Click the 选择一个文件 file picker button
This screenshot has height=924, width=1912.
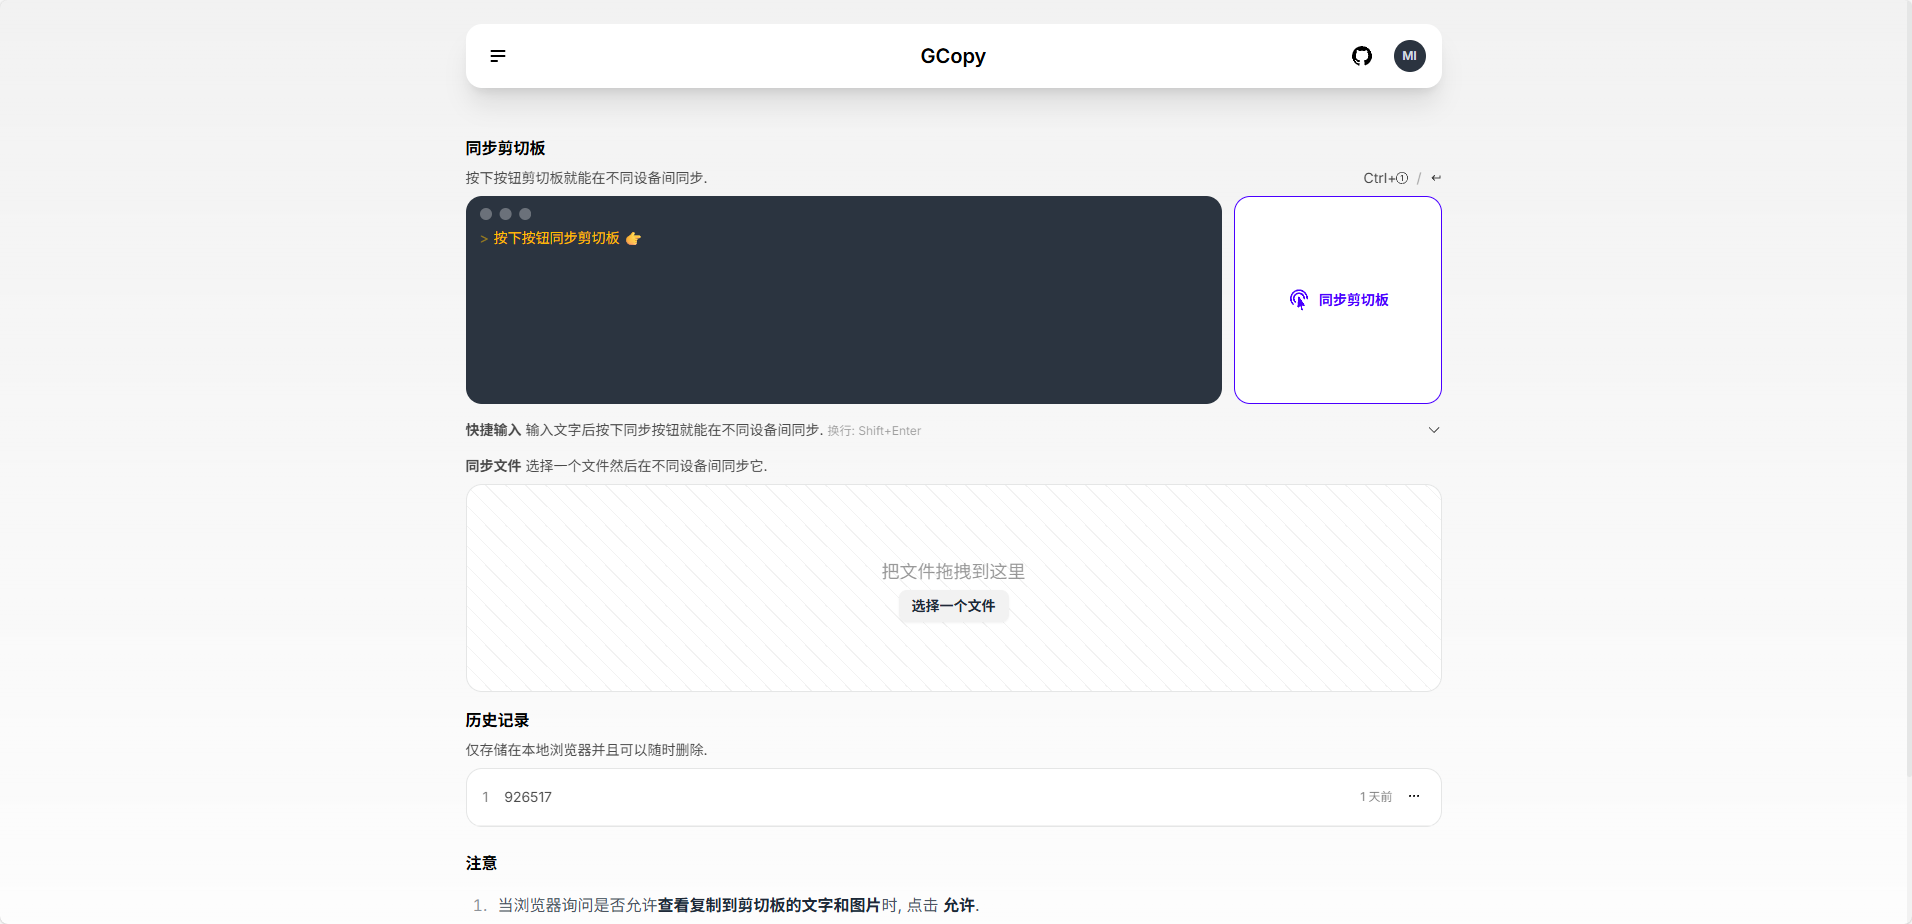[x=953, y=606]
